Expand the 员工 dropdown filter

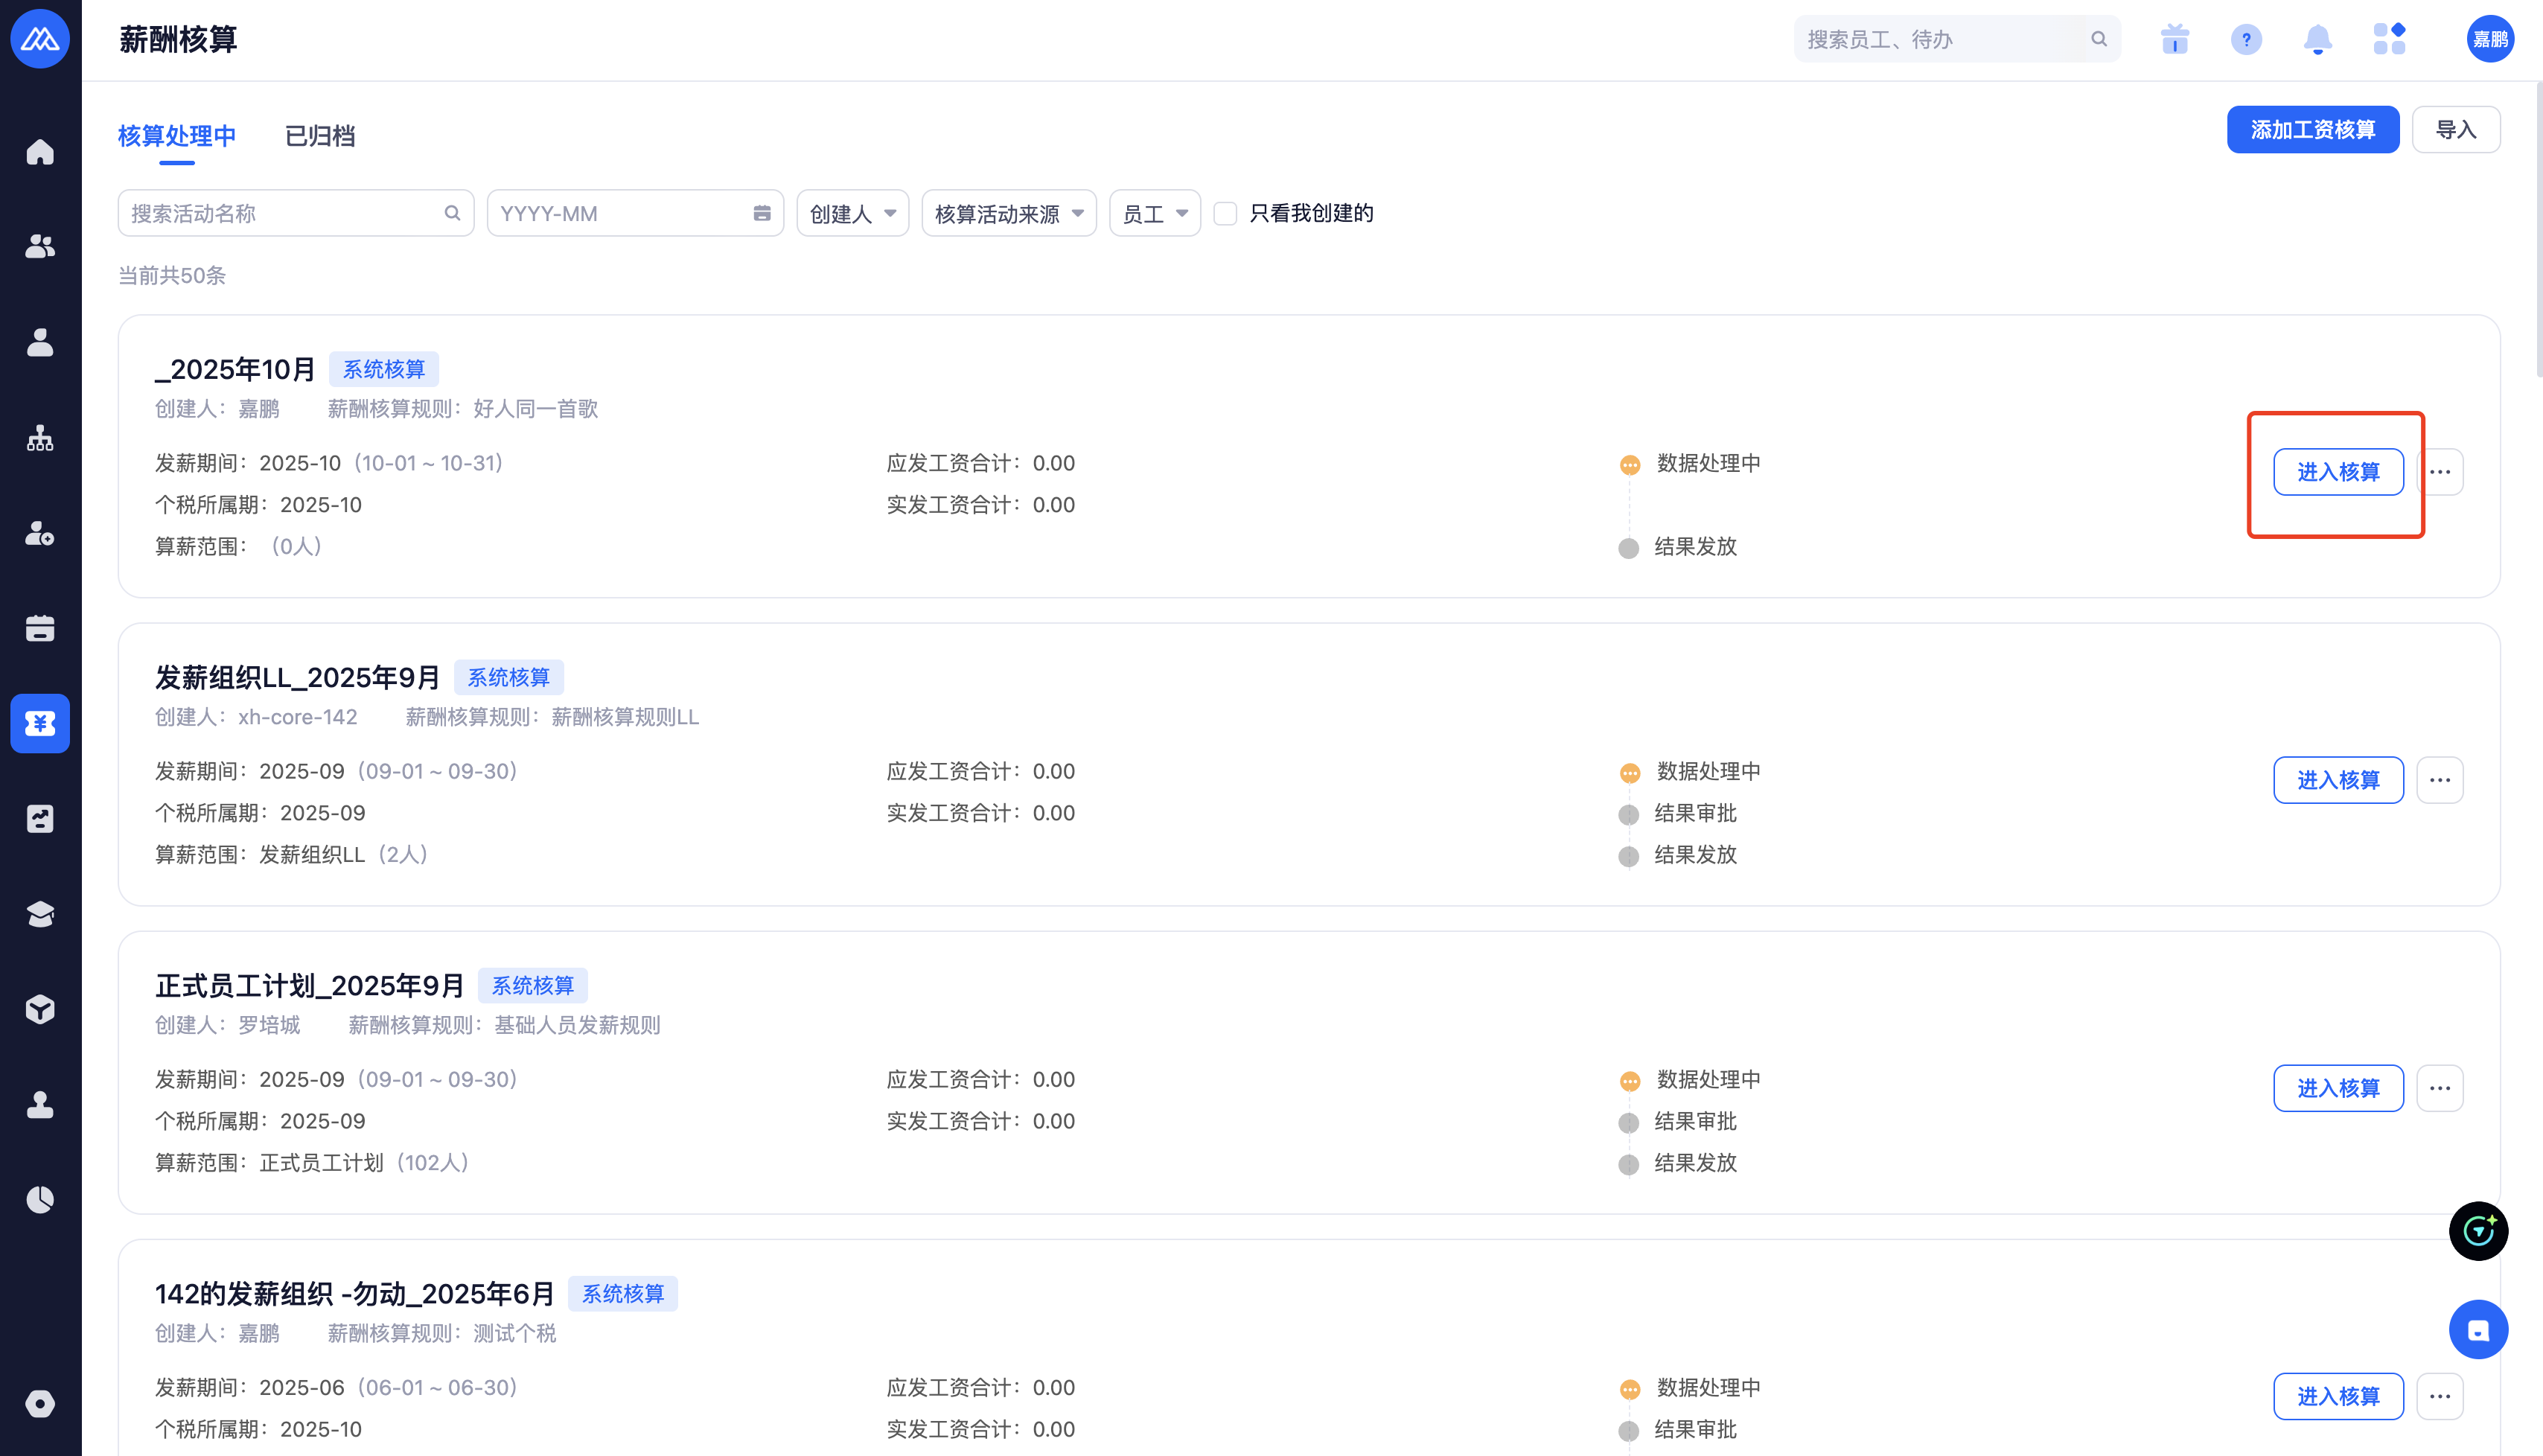point(1154,213)
